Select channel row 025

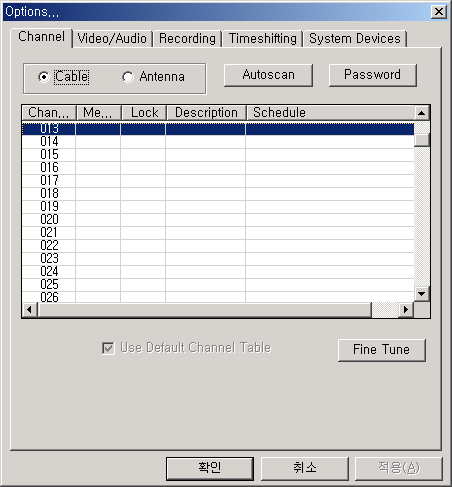coord(218,285)
